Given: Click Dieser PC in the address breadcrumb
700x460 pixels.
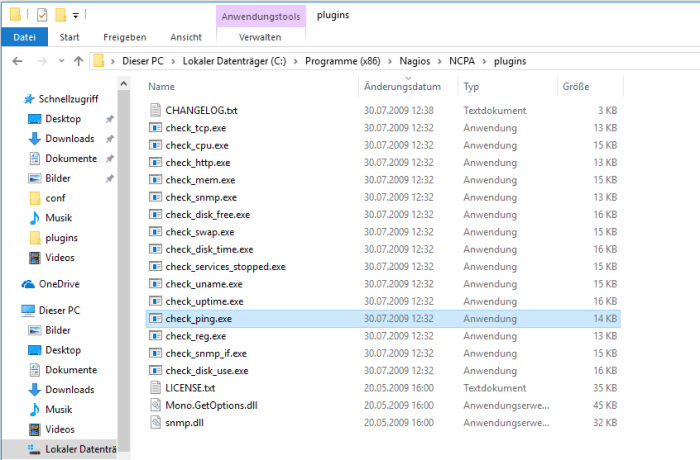Looking at the screenshot, I should pyautogui.click(x=143, y=61).
